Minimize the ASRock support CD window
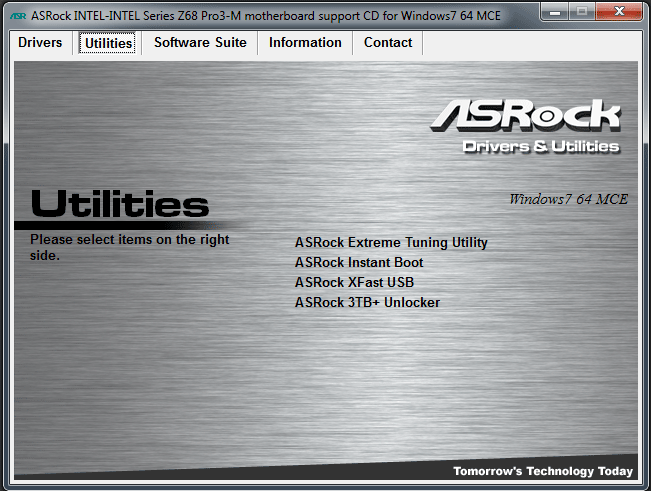This screenshot has height=491, width=651. point(555,11)
